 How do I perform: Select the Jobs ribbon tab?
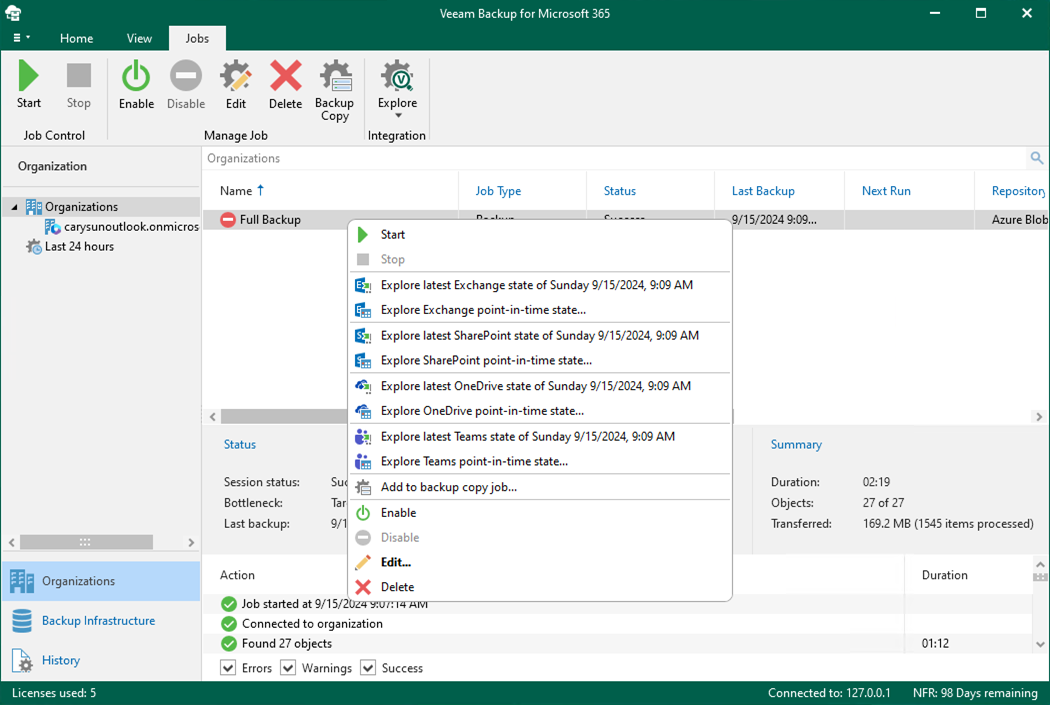pos(197,38)
